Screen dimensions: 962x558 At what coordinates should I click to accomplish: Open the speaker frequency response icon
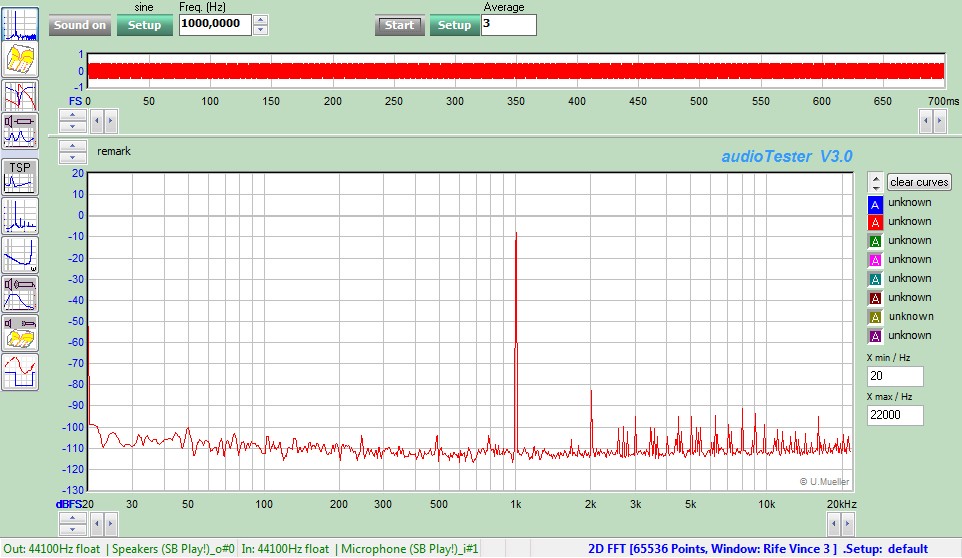20,294
